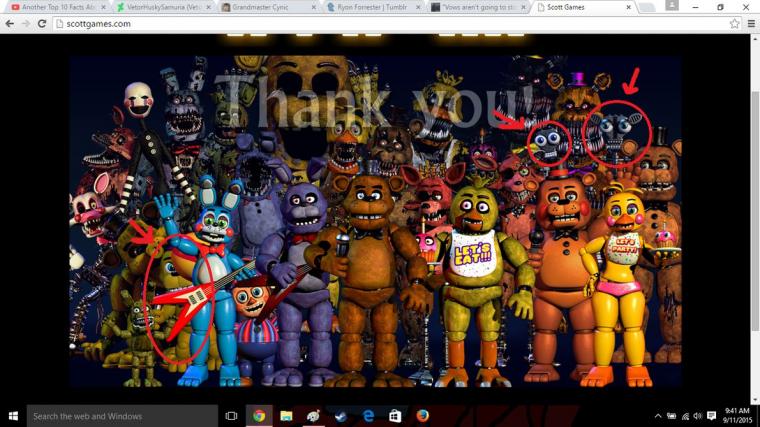Minimize the Chrome window

(696, 7)
